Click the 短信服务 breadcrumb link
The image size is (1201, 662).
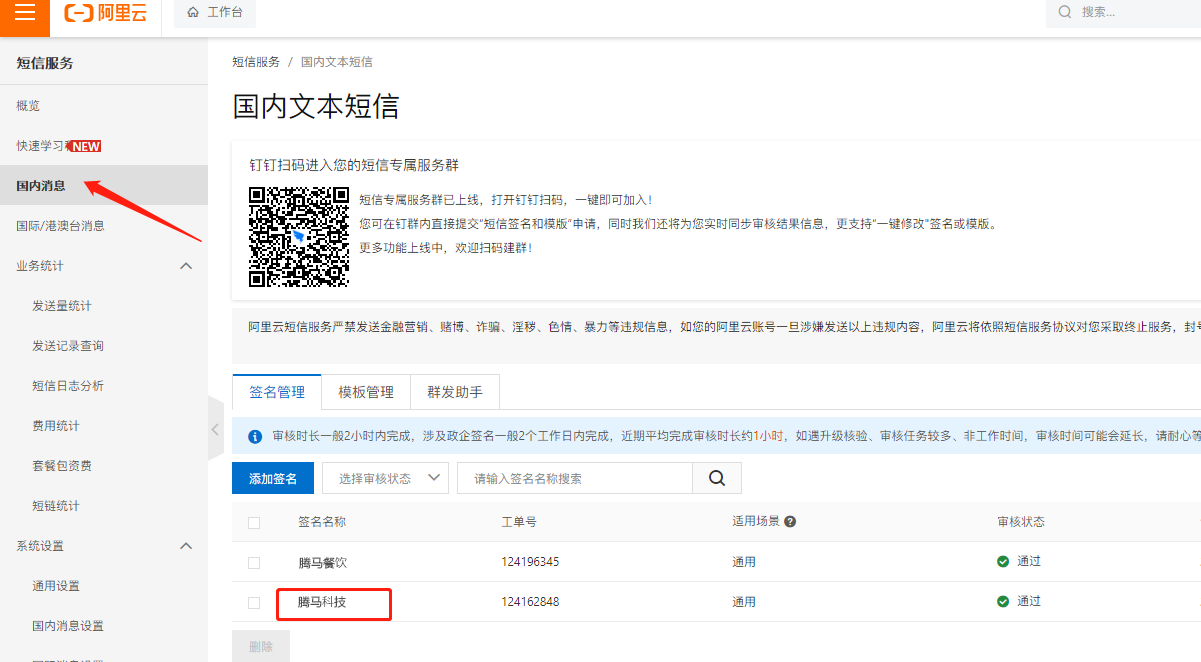(256, 62)
